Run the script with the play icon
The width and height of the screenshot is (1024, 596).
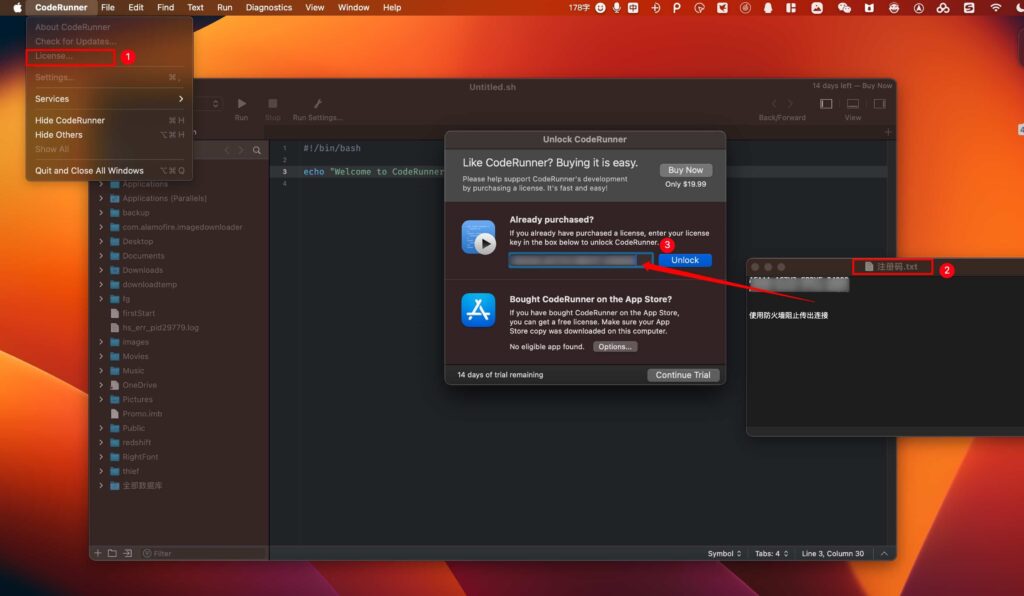pos(241,103)
